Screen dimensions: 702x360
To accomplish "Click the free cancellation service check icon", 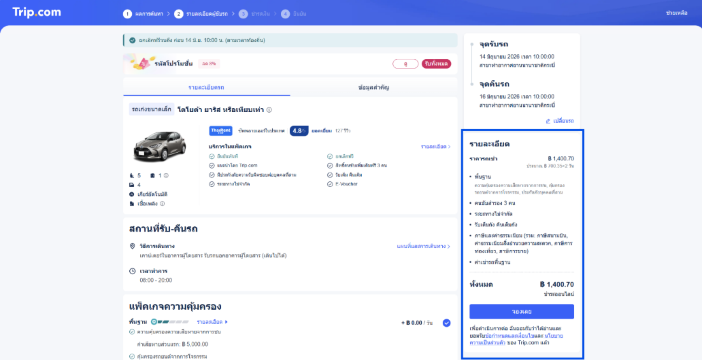I will click(x=330, y=156).
